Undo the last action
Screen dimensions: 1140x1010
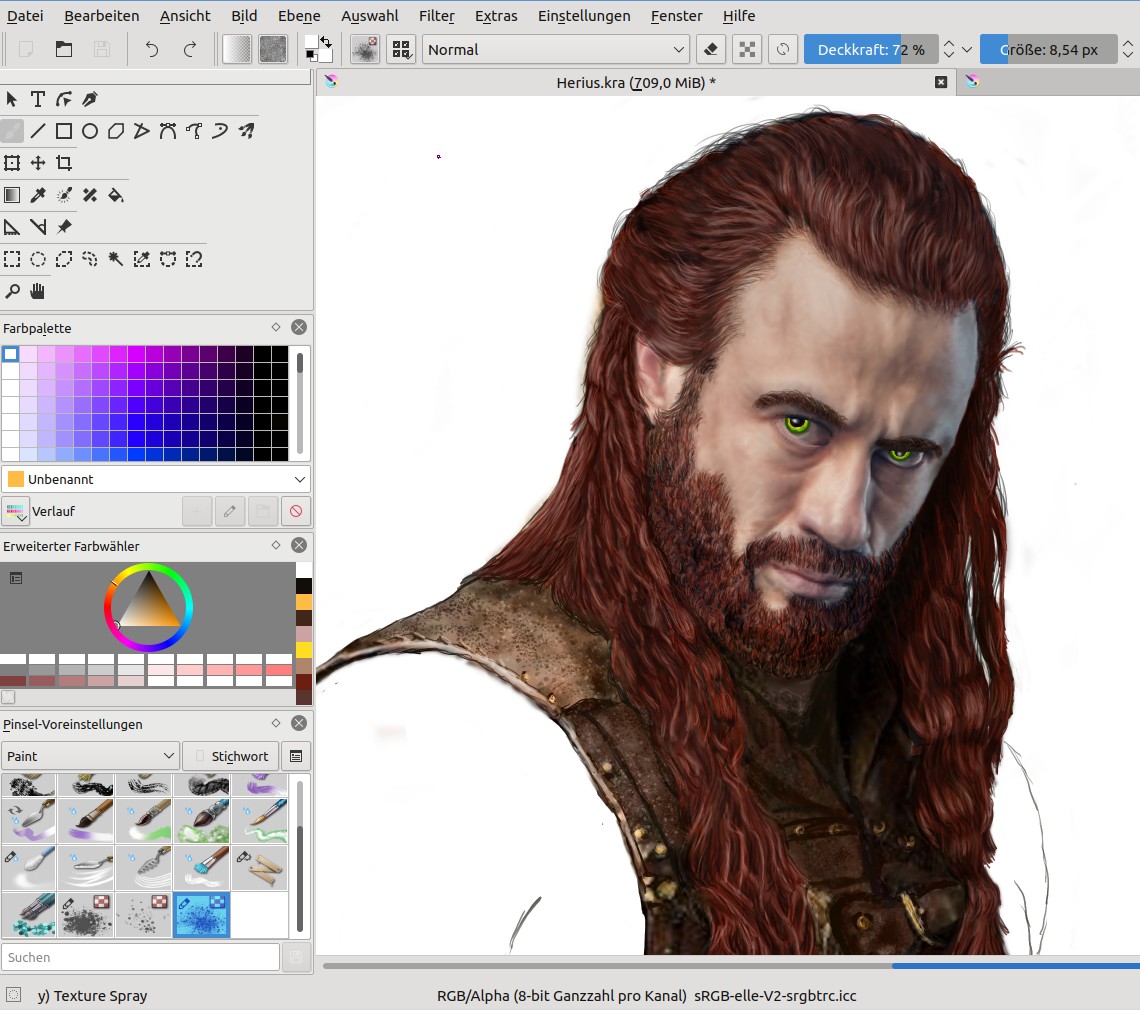(151, 49)
